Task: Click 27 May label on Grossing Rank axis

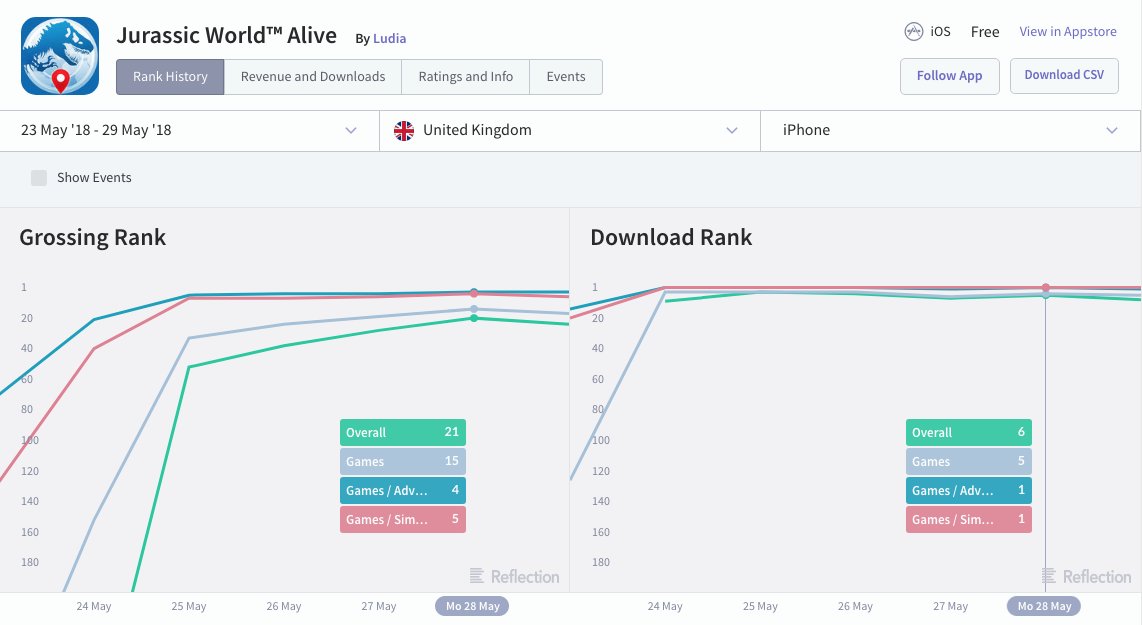Action: [379, 606]
